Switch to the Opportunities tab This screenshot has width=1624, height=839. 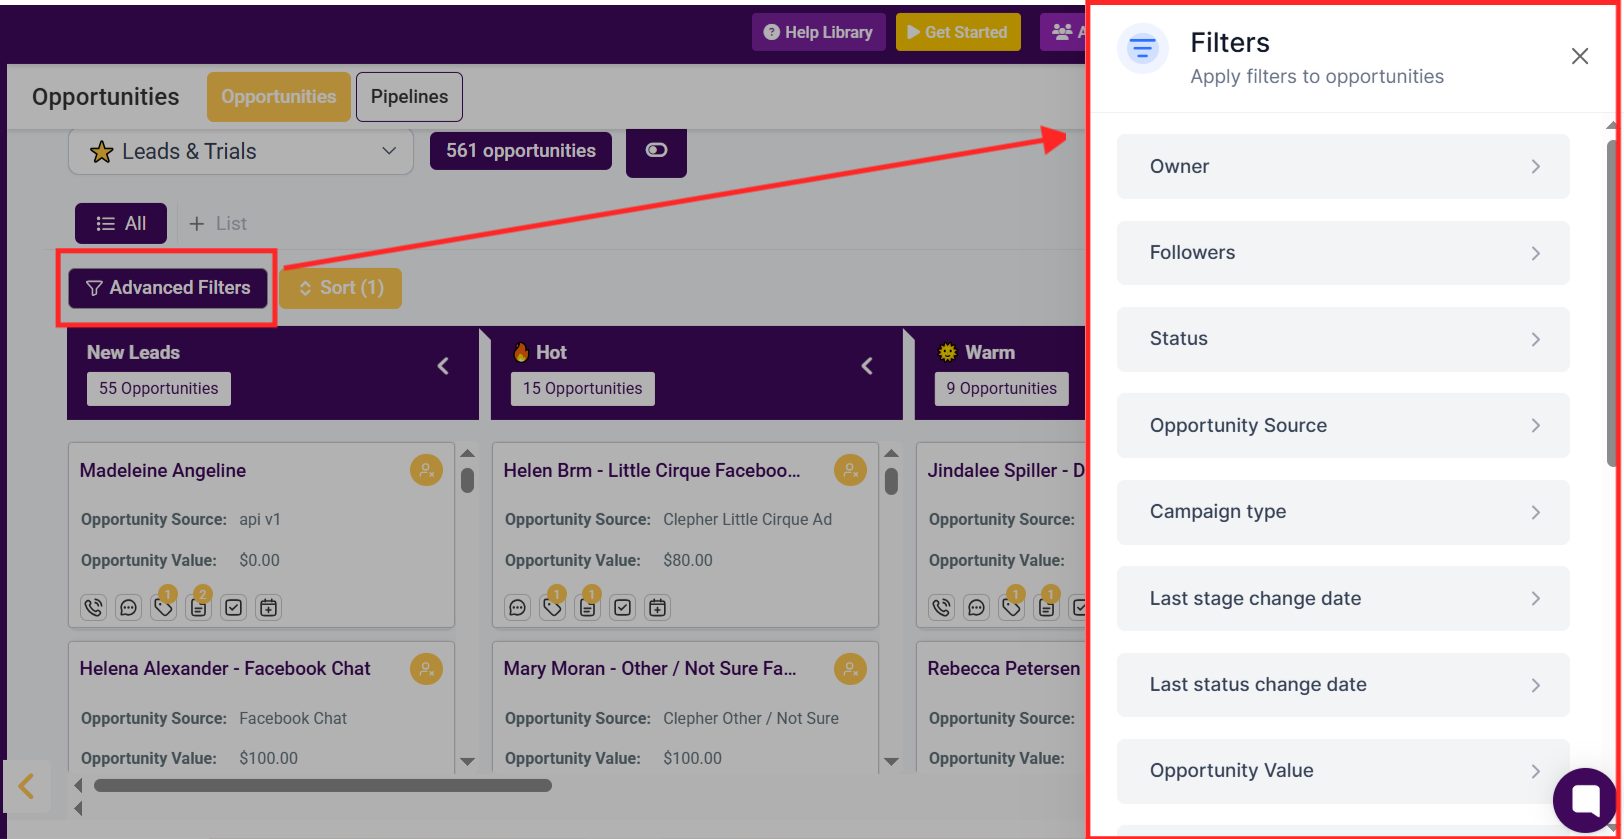(x=279, y=97)
